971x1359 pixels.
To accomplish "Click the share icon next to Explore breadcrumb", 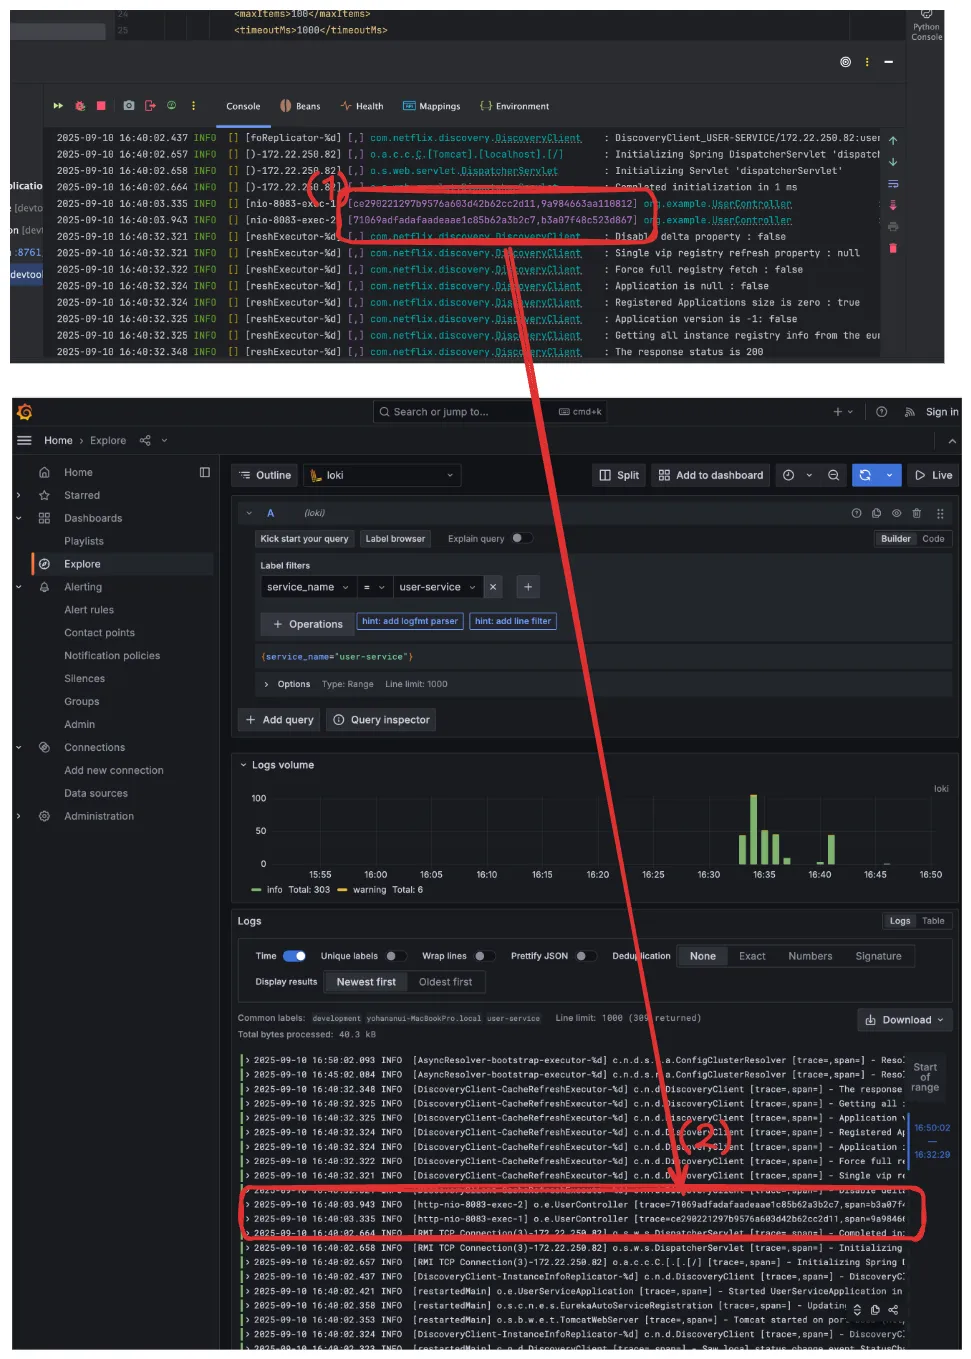I will pos(145,440).
